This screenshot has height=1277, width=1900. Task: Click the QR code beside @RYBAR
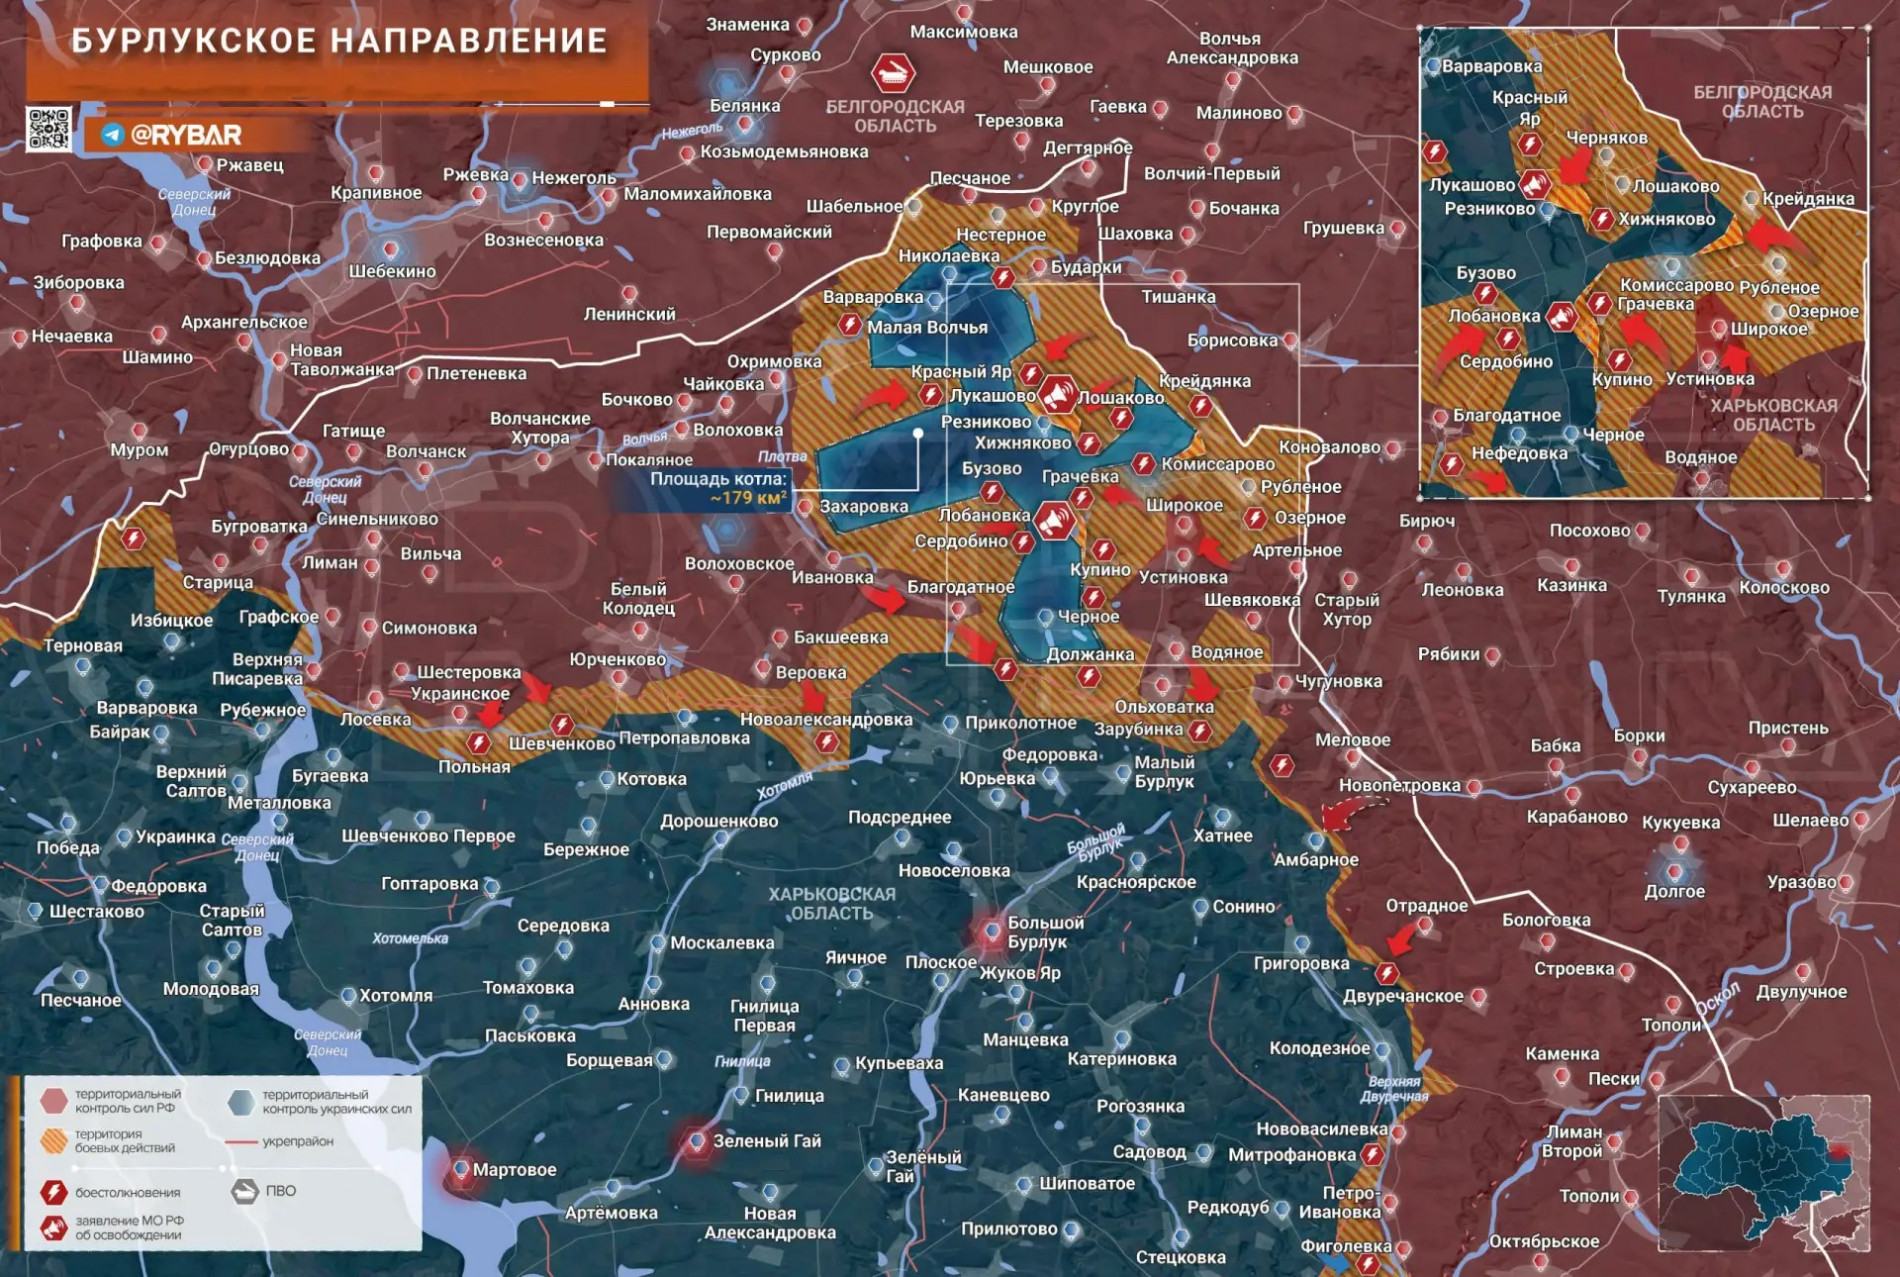click(48, 129)
